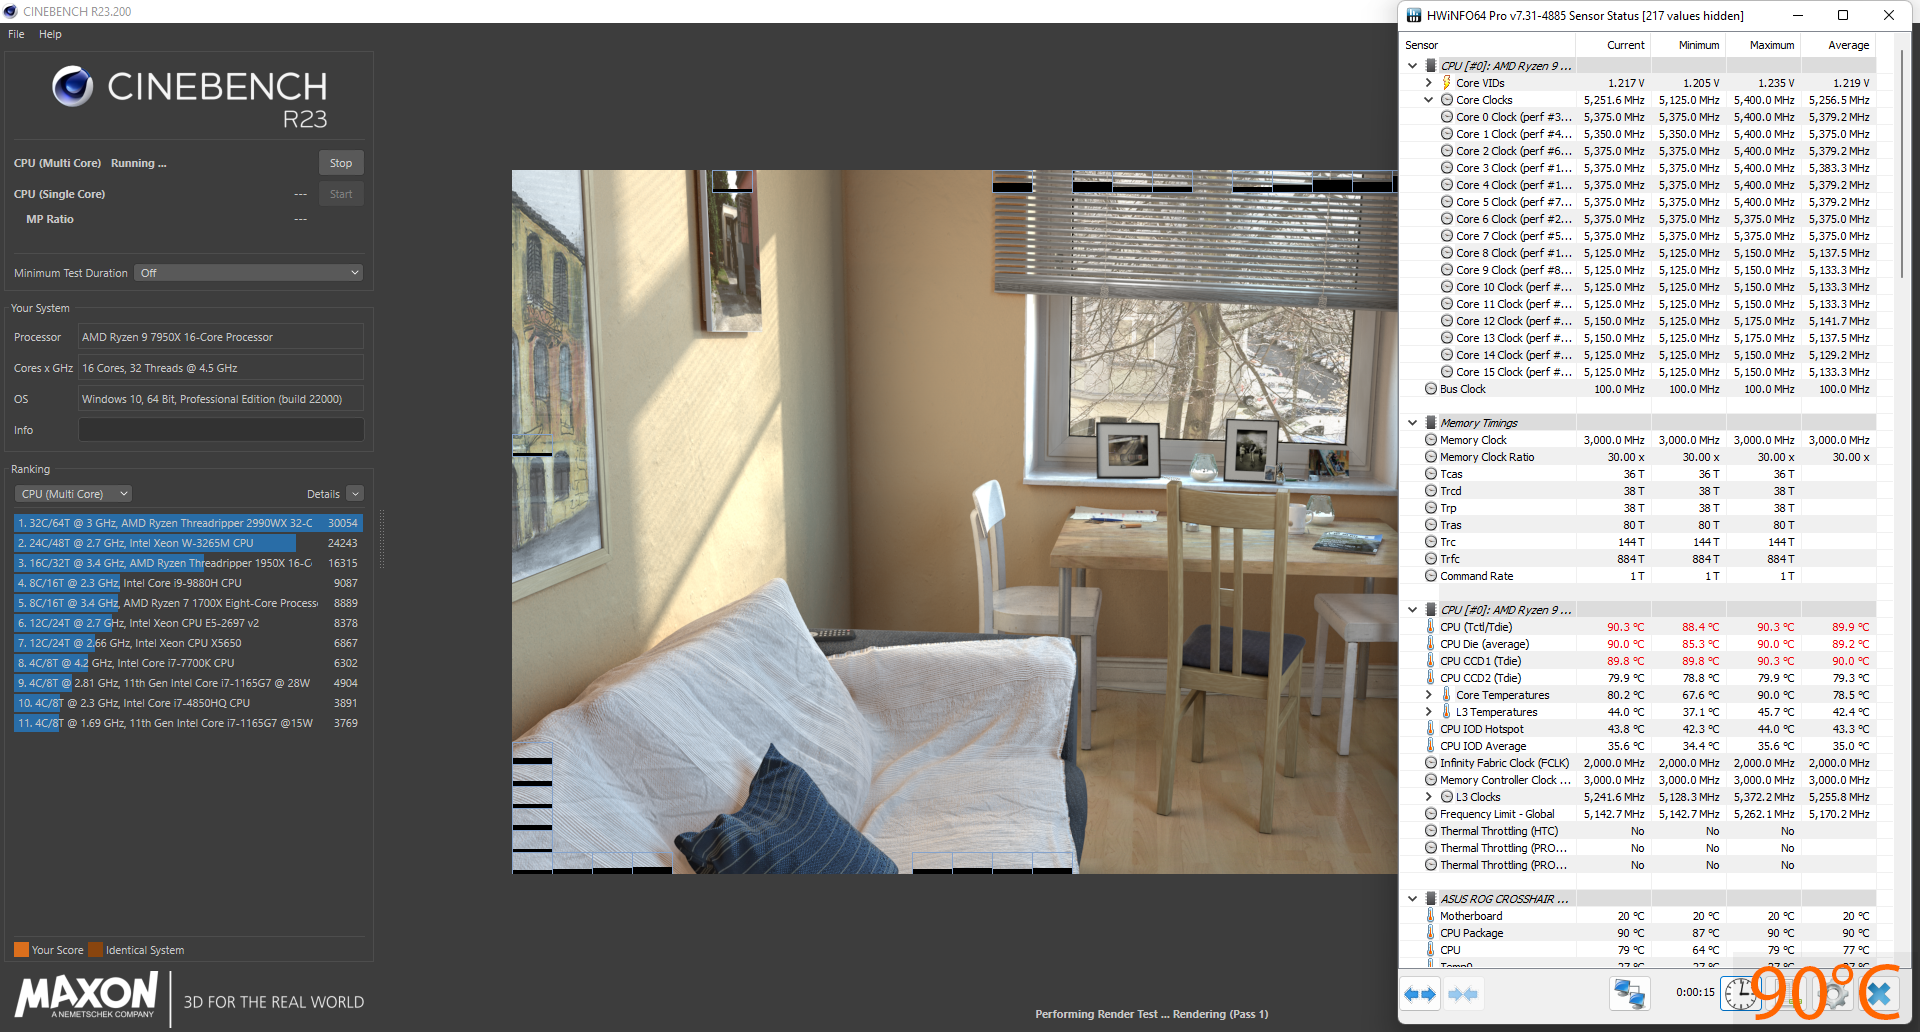This screenshot has width=1920, height=1032.
Task: Click the Cinebench app icon in the title bar
Action: click(11, 11)
